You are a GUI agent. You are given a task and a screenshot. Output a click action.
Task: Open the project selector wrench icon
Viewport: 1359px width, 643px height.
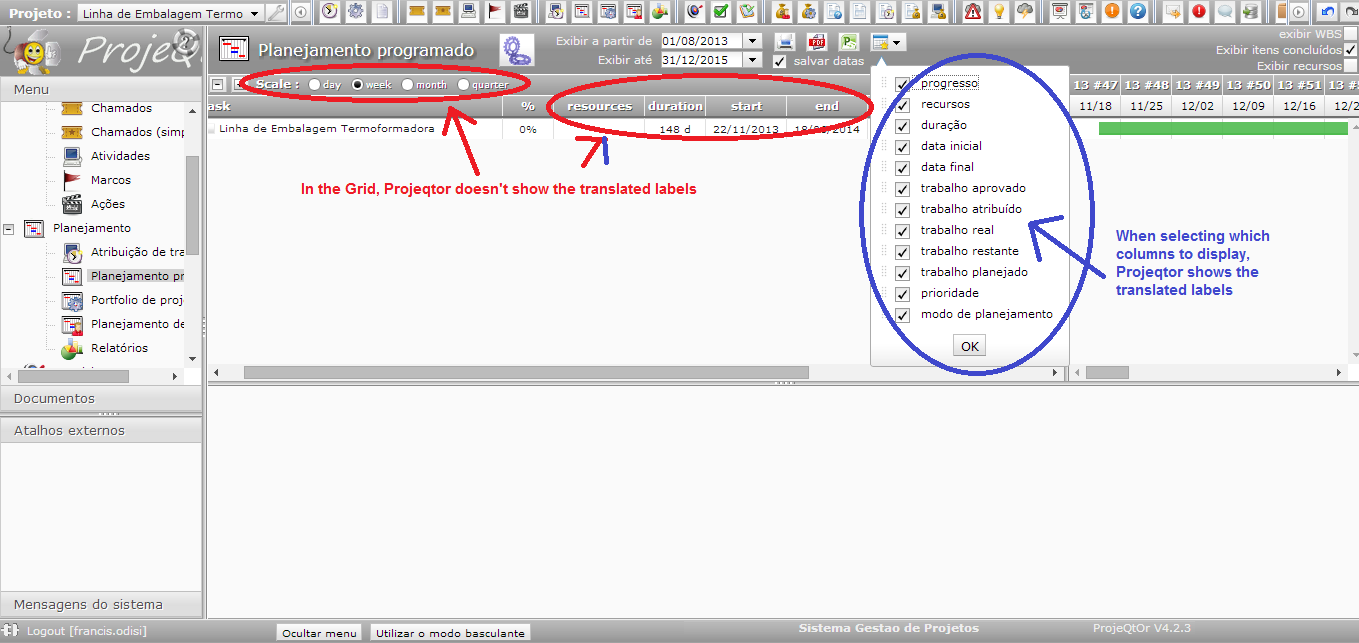(x=277, y=13)
